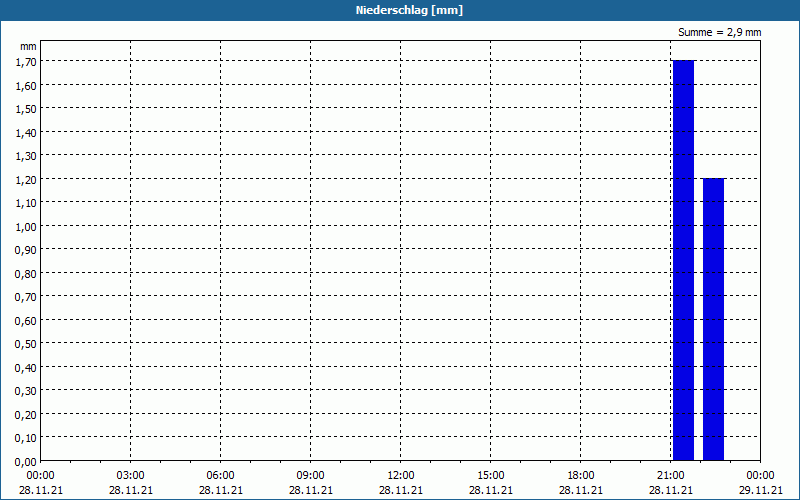
Task: Pick the 0,20 y-axis label
Action: click(x=26, y=415)
